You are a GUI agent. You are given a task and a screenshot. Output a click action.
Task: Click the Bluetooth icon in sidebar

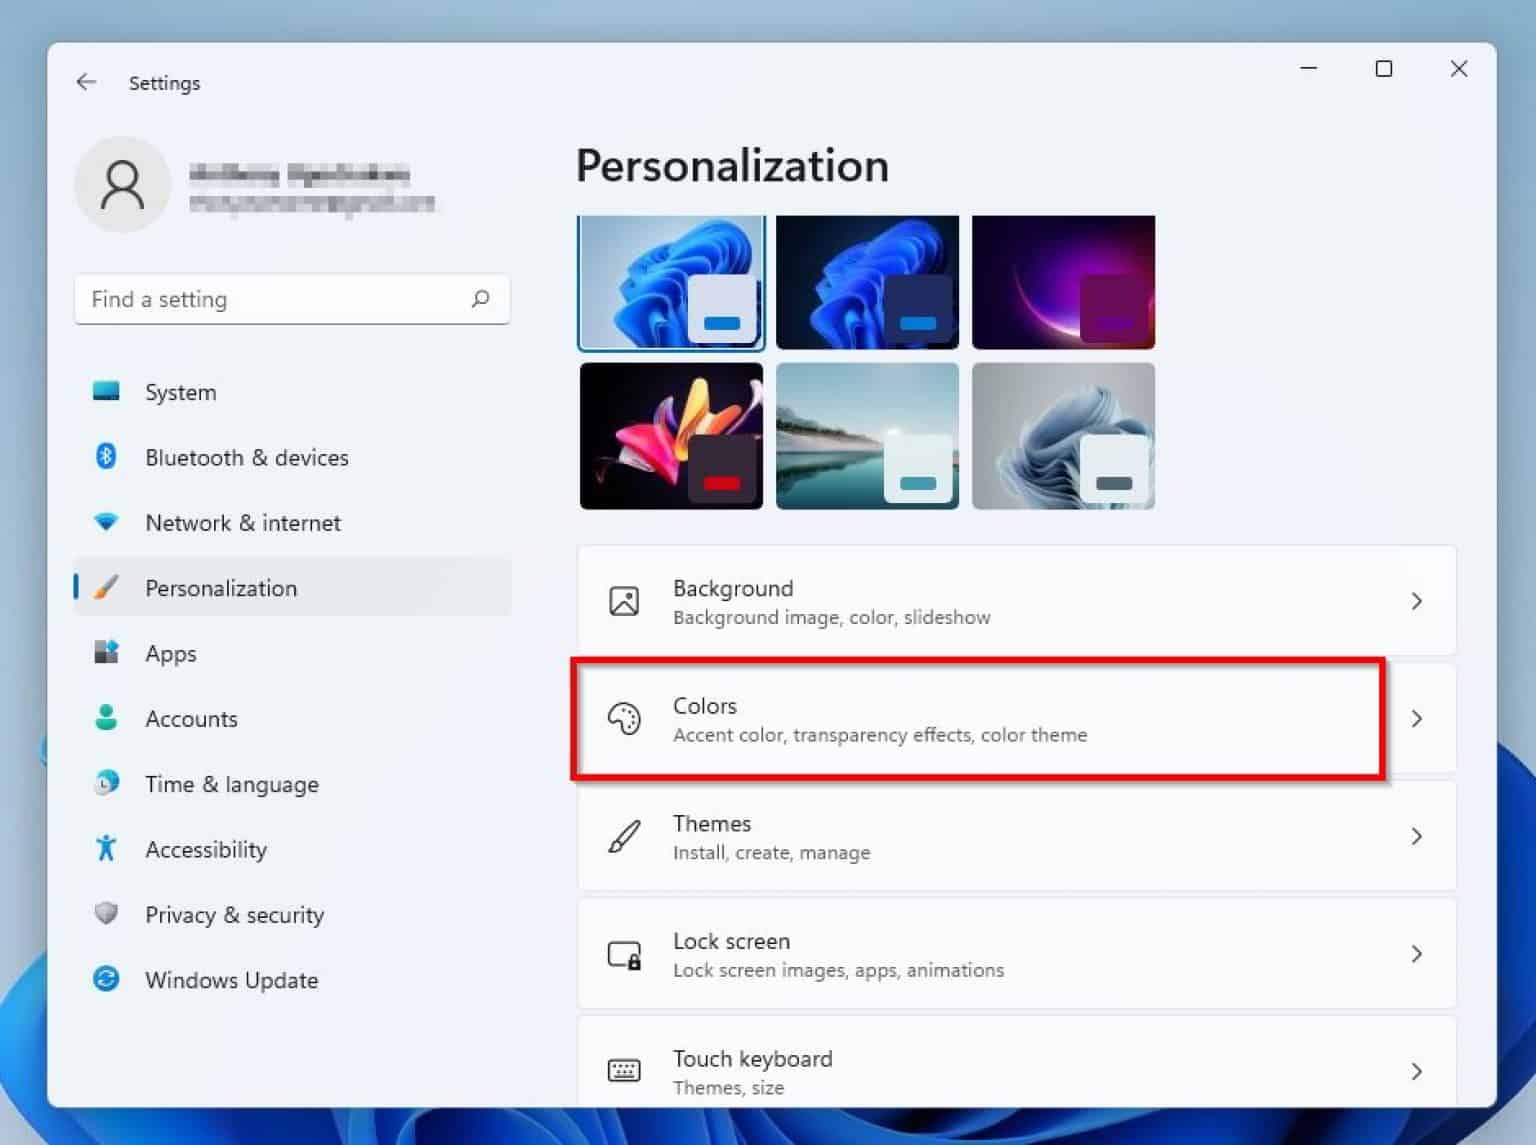click(106, 457)
